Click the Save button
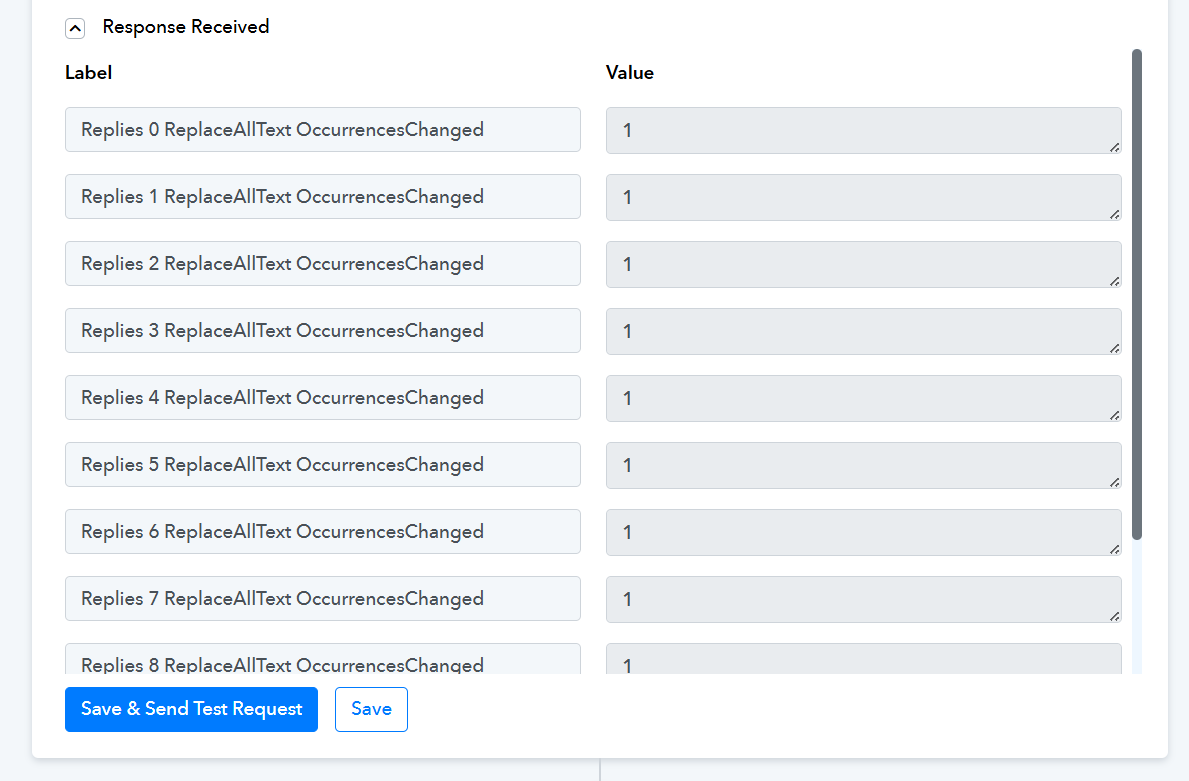The height and width of the screenshot is (781, 1189). (x=372, y=709)
